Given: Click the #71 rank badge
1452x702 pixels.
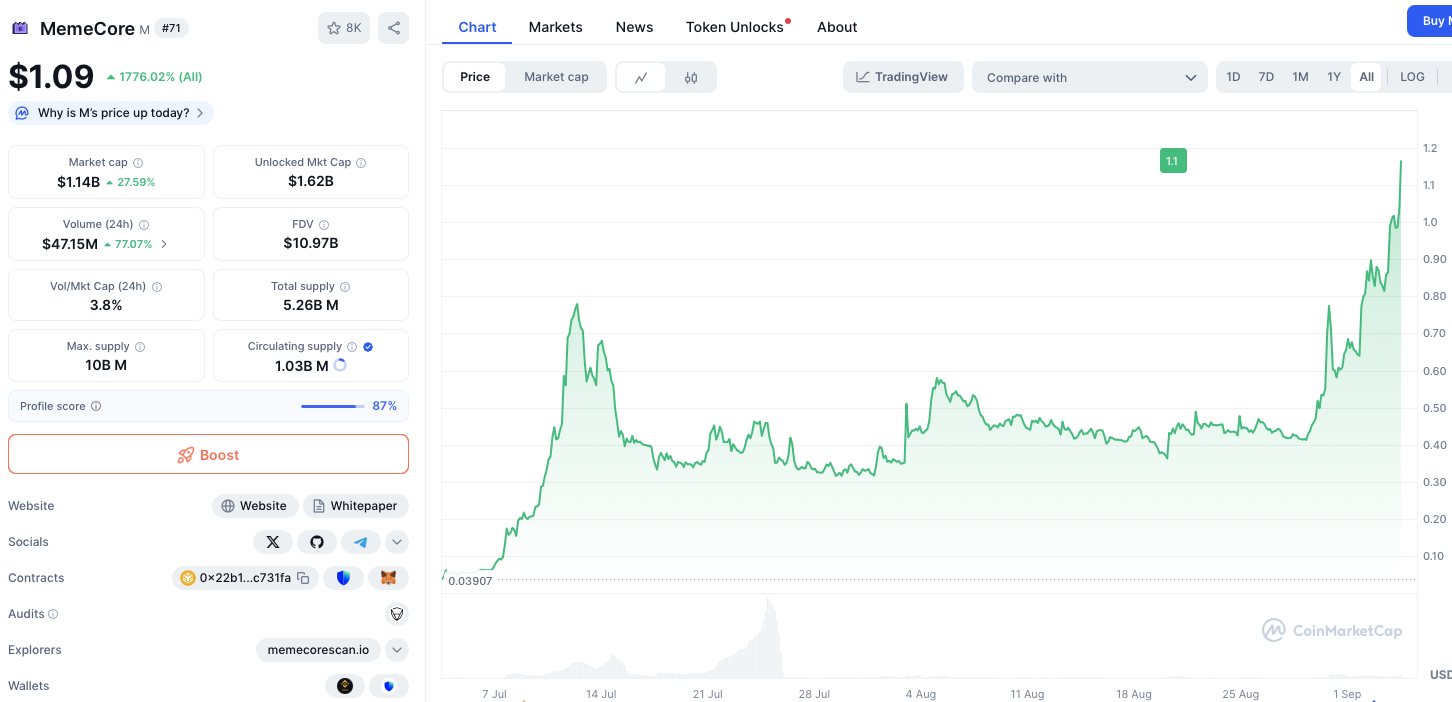Looking at the screenshot, I should (172, 28).
